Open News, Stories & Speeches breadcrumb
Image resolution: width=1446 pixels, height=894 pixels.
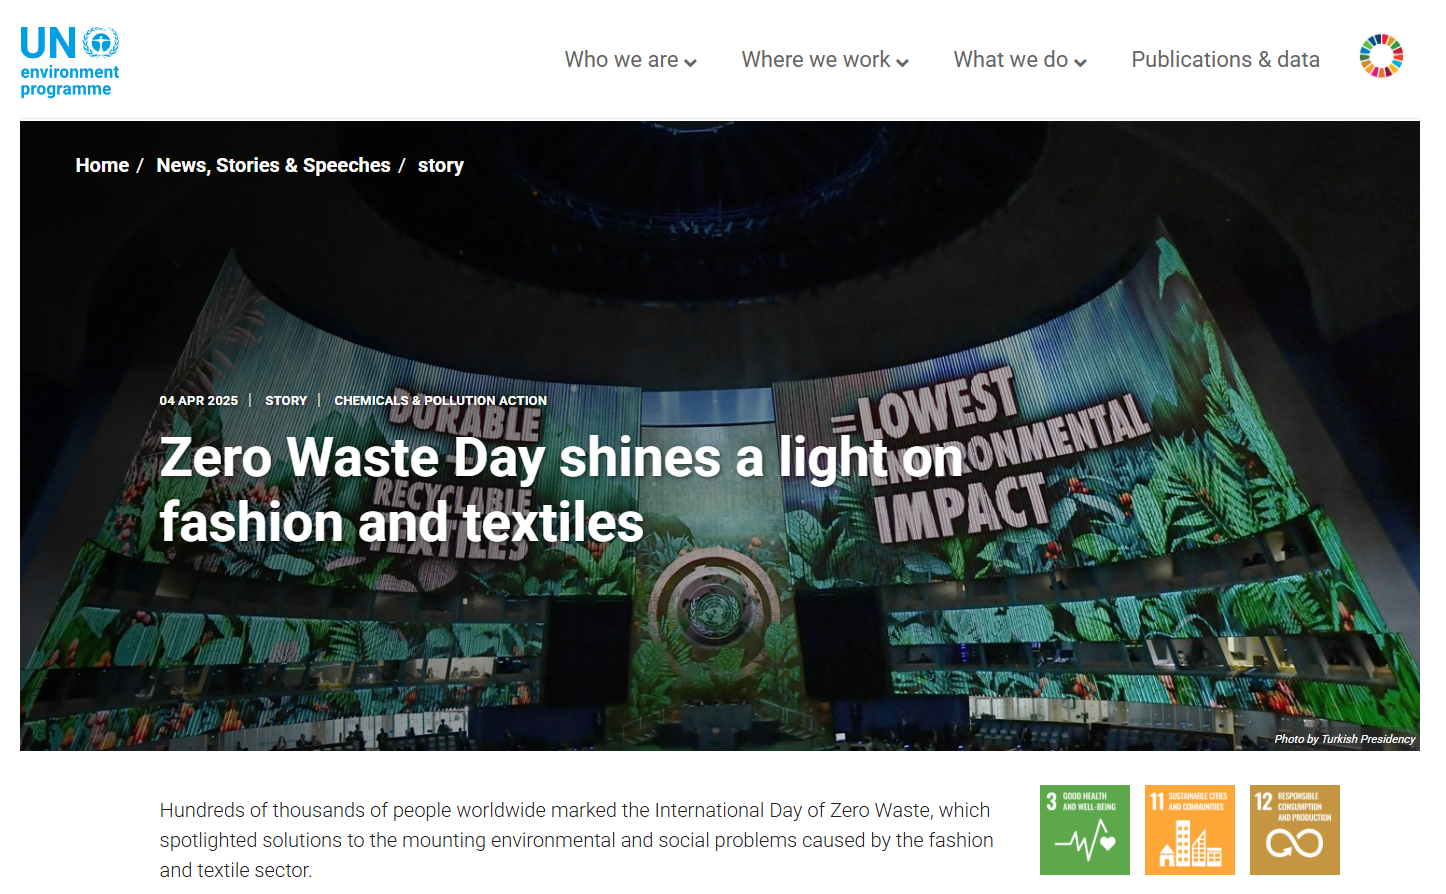pyautogui.click(x=273, y=165)
